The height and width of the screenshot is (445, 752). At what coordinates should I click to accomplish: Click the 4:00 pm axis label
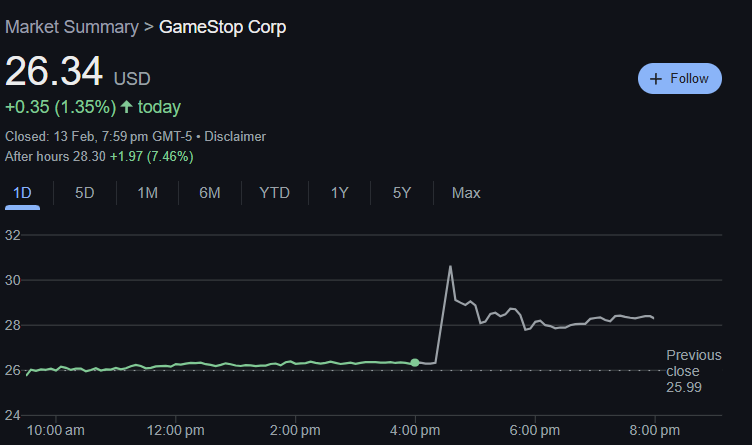click(x=415, y=430)
